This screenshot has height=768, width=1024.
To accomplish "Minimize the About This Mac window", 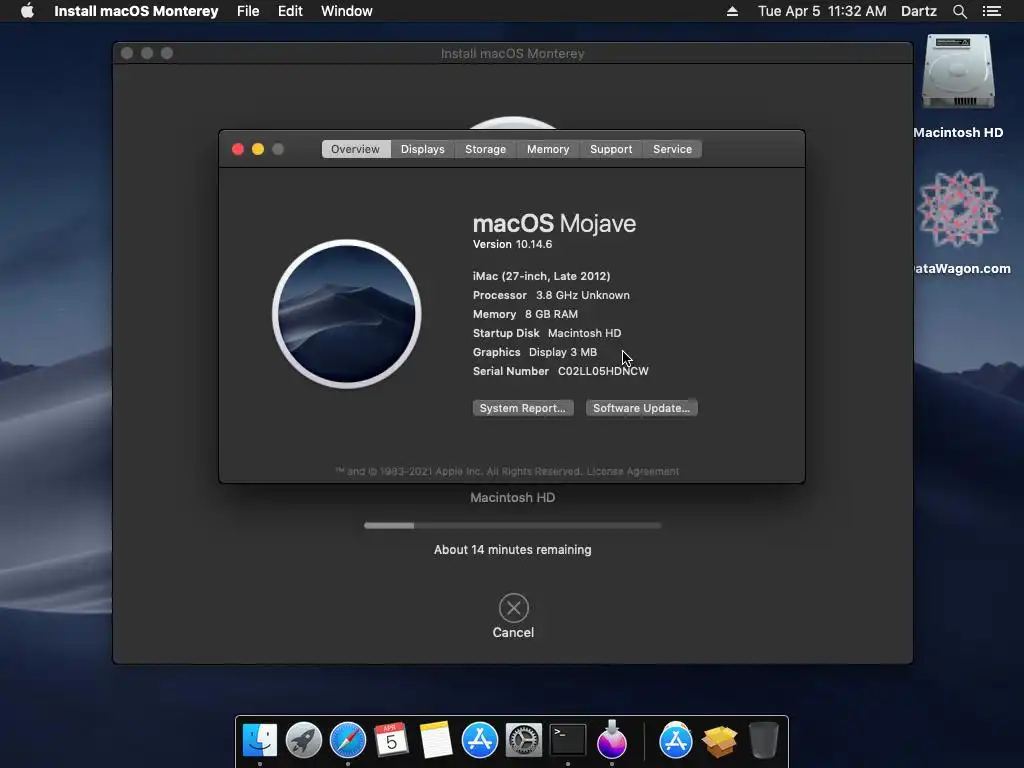I will click(x=258, y=149).
